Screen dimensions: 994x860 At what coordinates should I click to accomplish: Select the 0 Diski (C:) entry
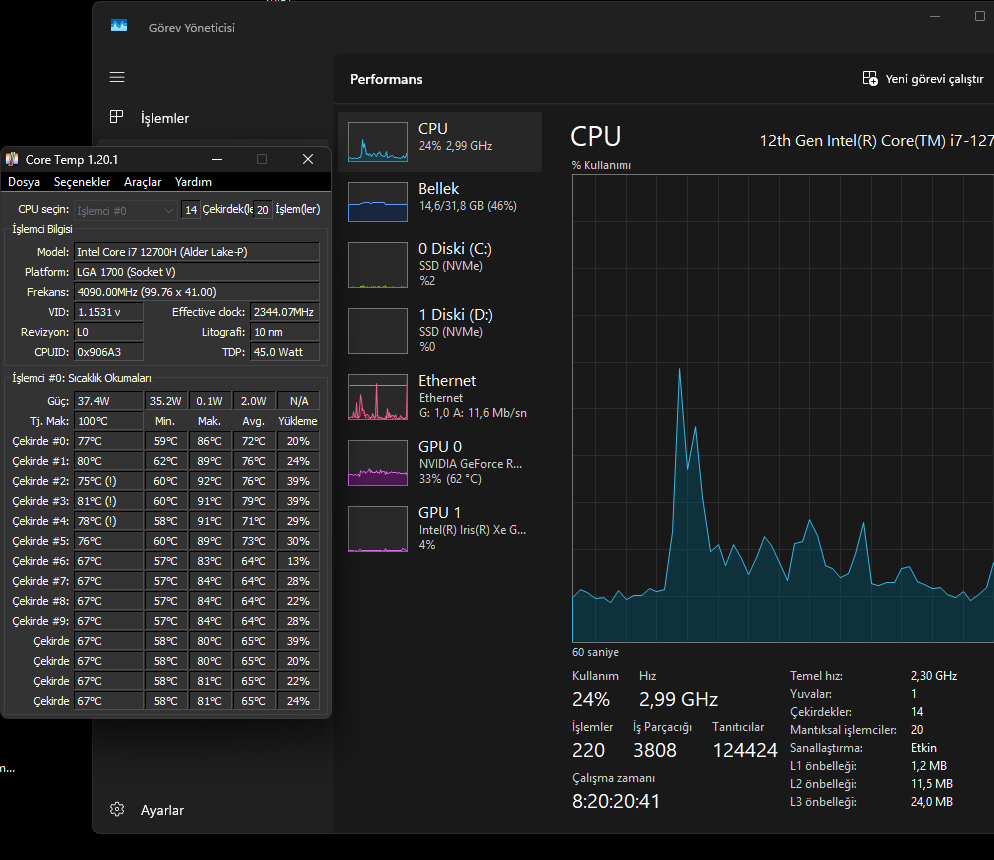[440, 266]
